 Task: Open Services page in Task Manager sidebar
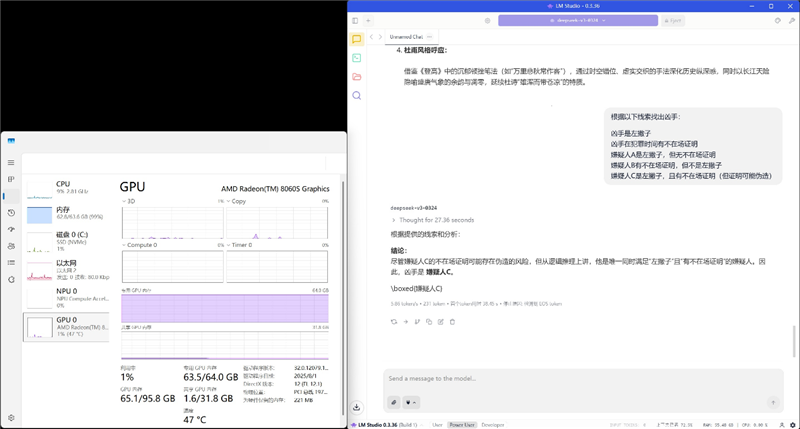(x=11, y=280)
